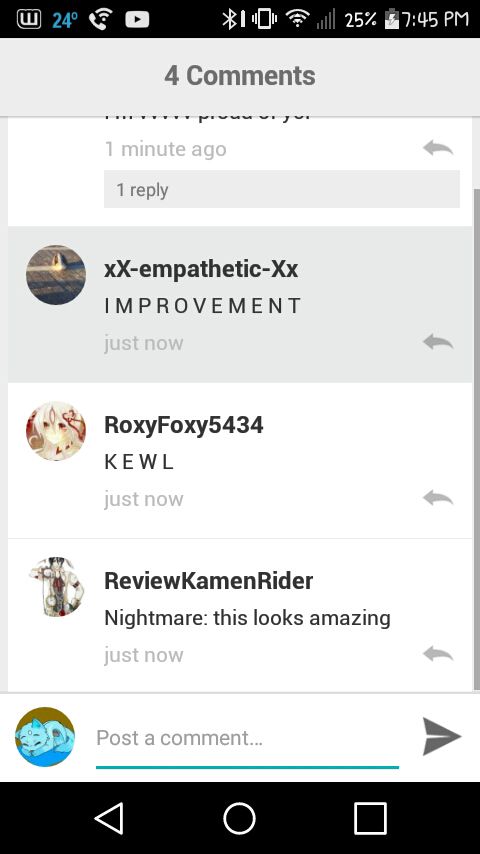Expand the '1 reply' thread
Image resolution: width=480 pixels, height=854 pixels.
pos(282,189)
